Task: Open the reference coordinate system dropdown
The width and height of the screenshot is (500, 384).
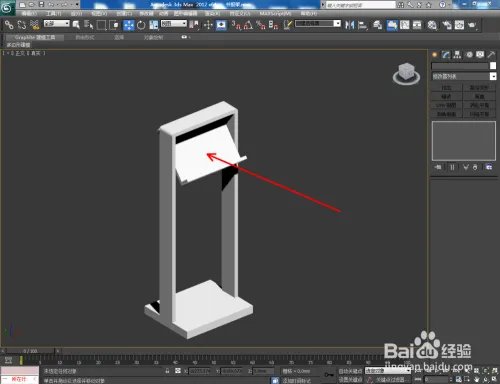Action: point(174,24)
